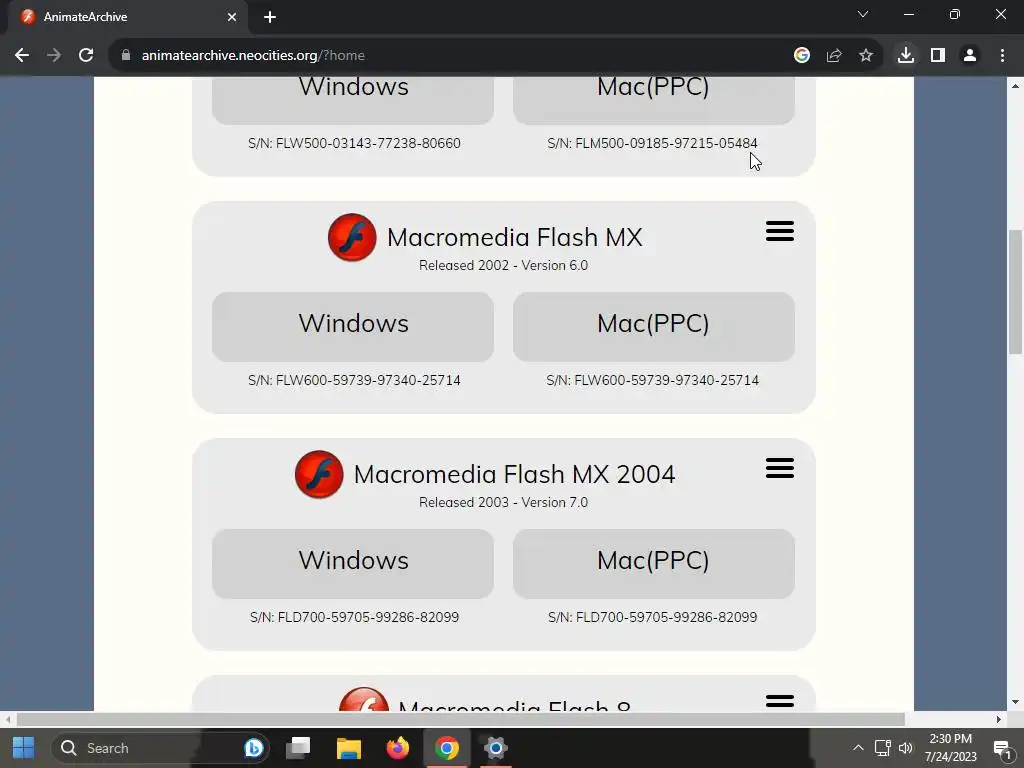
Task: Click the taskbar Search box
Action: [160, 748]
